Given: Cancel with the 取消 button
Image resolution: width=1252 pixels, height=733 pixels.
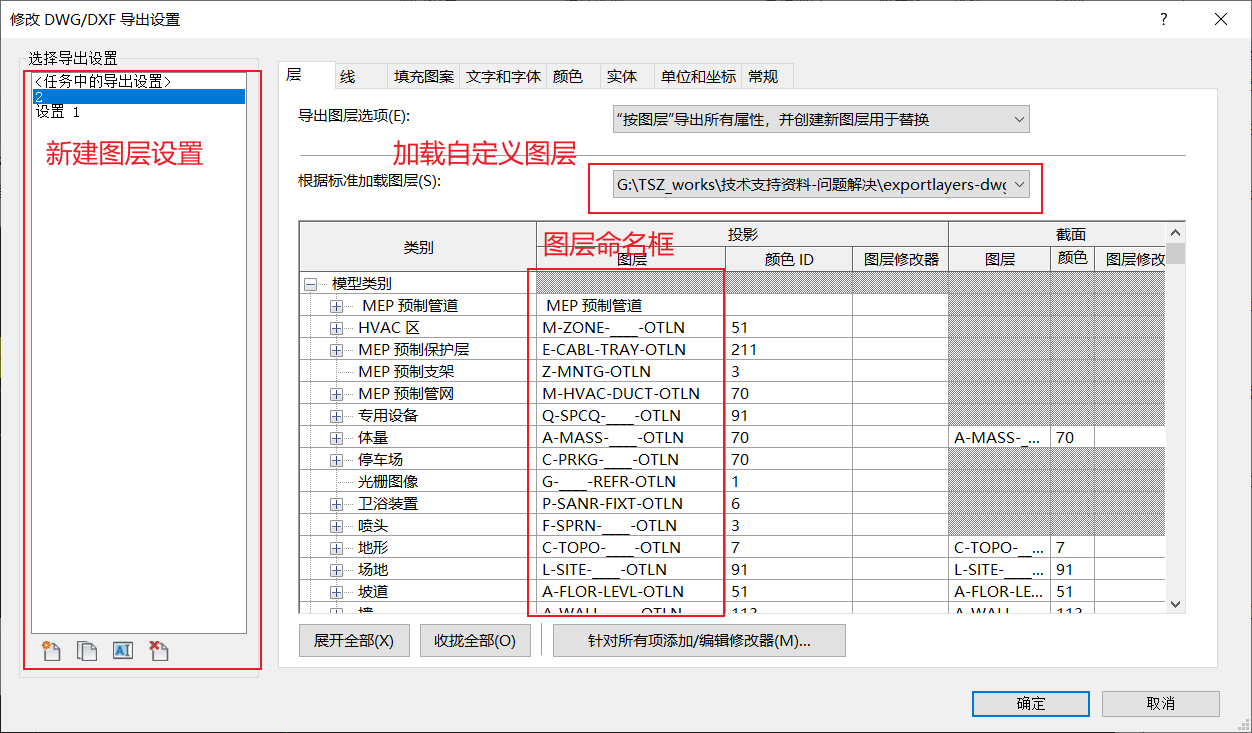Looking at the screenshot, I should [1160, 704].
